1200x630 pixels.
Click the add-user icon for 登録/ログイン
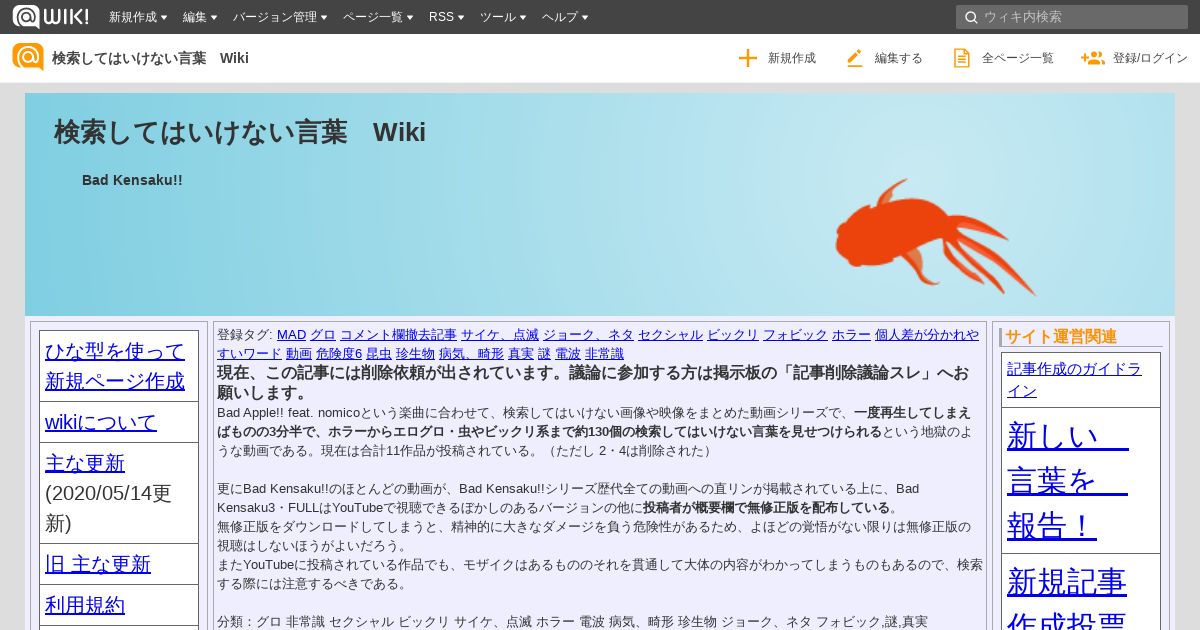click(x=1092, y=58)
